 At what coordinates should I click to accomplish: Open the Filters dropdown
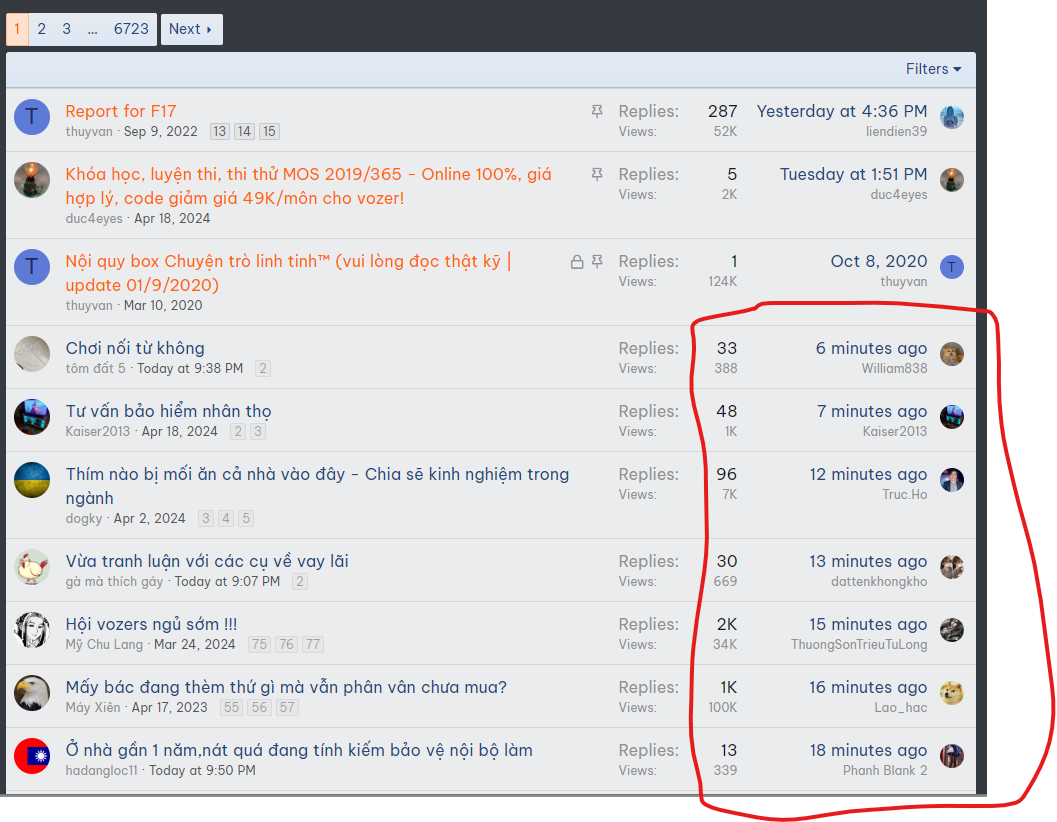point(933,69)
